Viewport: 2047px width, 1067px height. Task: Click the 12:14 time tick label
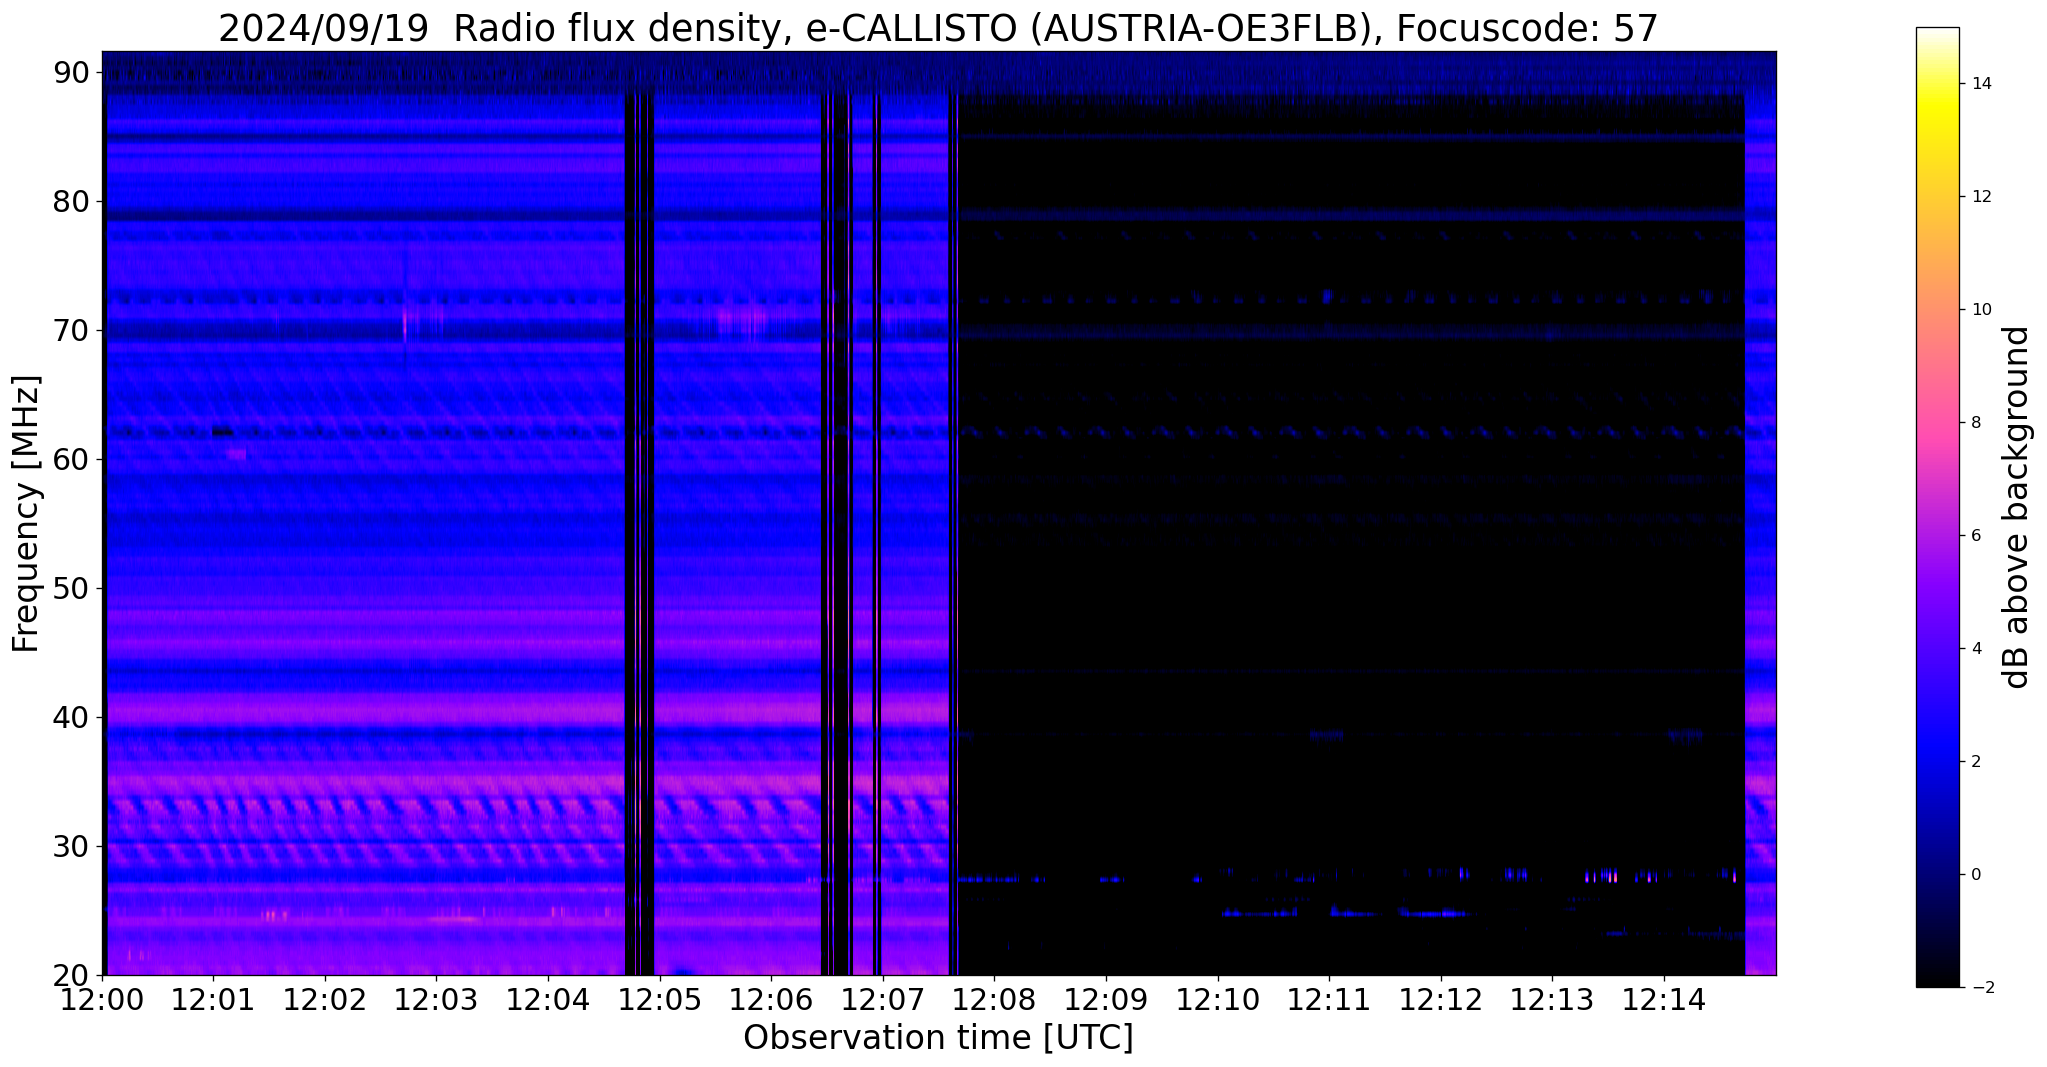coord(1664,999)
